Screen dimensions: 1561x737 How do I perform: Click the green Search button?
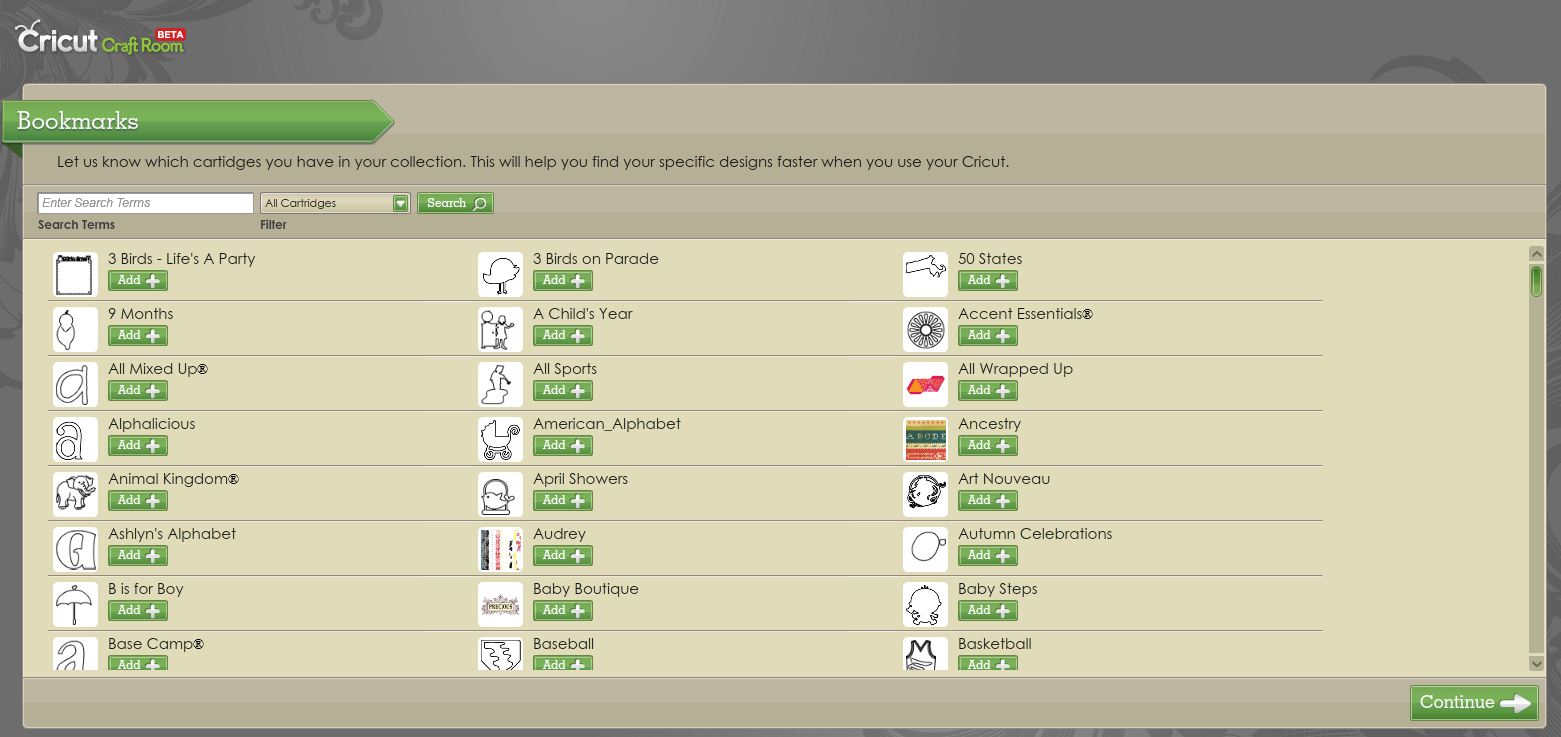coord(455,203)
